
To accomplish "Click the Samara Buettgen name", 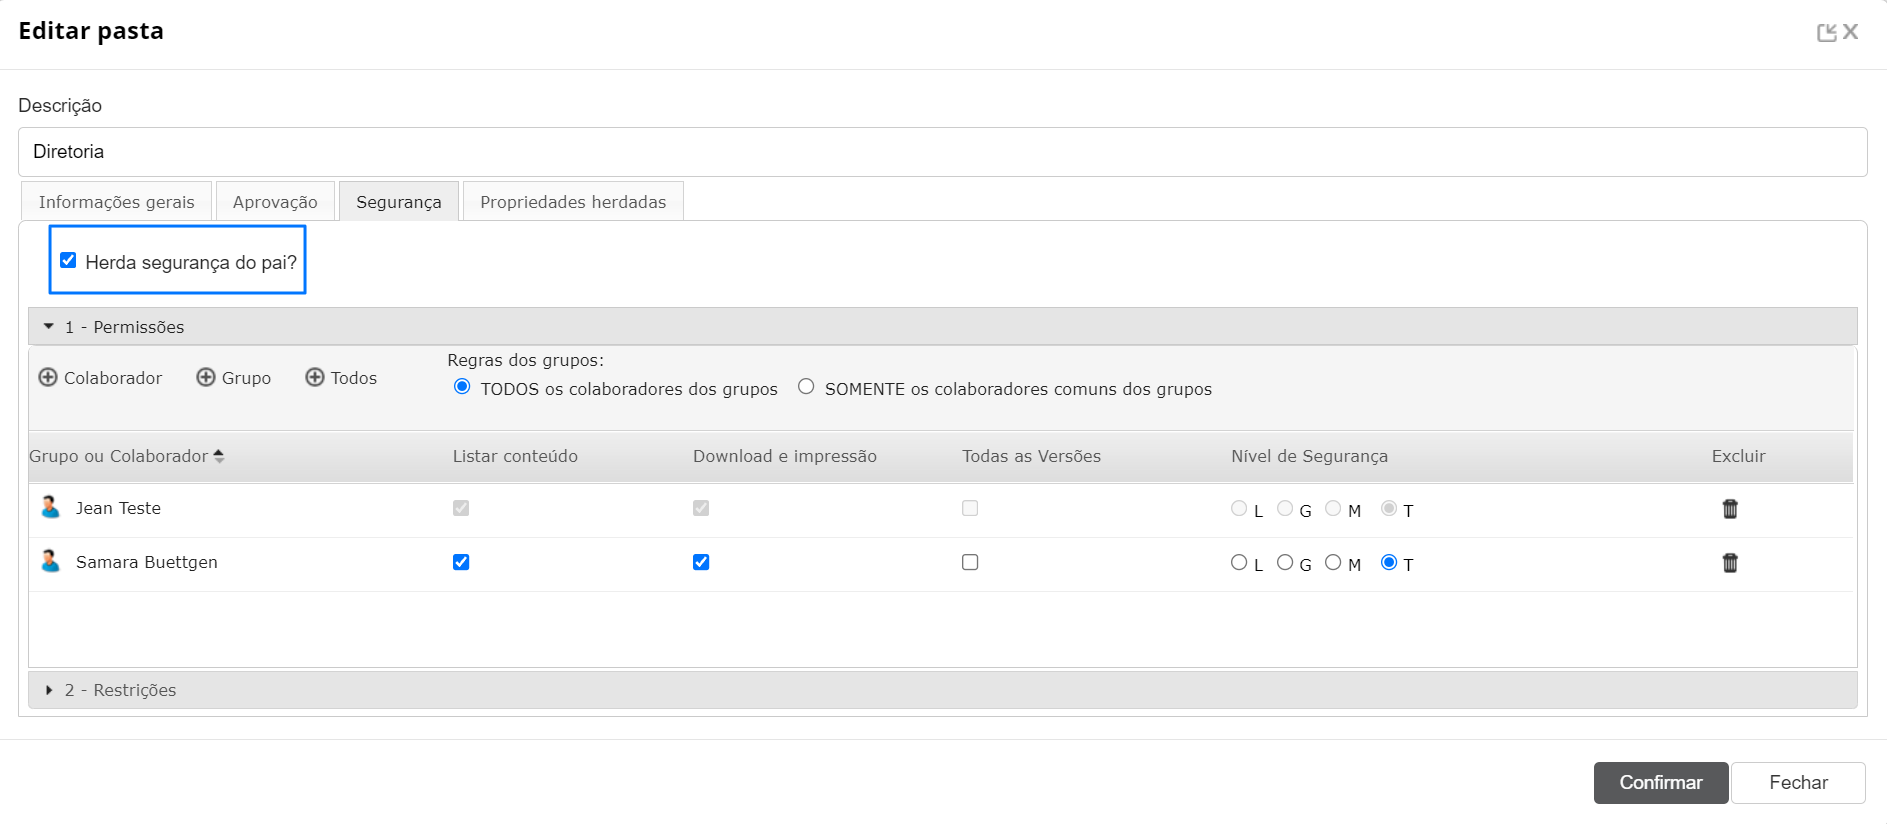I will (x=147, y=562).
